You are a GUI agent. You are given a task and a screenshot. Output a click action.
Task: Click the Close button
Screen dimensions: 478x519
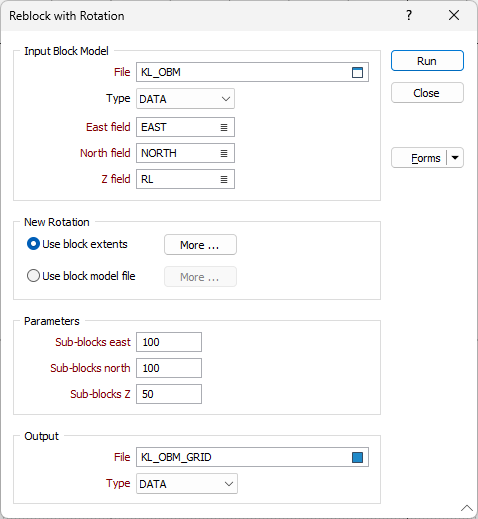427,93
